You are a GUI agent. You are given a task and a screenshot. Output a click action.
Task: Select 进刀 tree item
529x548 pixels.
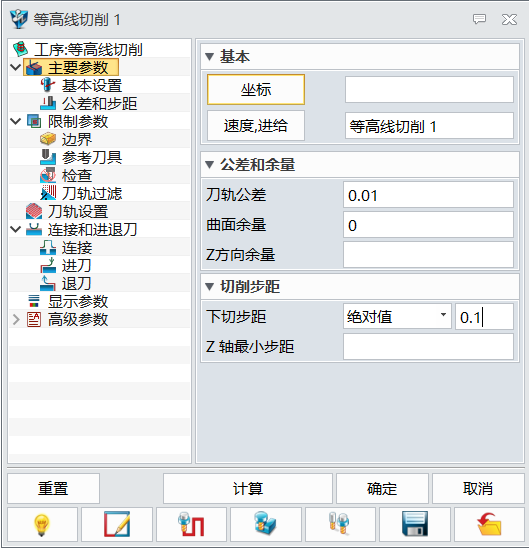pyautogui.click(x=77, y=266)
